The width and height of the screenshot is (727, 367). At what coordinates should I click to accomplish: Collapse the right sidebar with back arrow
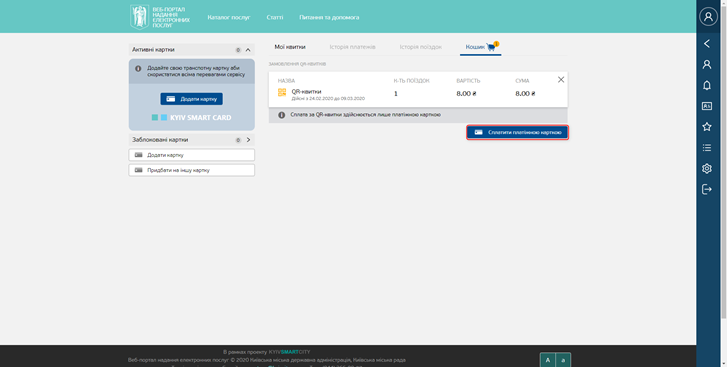707,44
